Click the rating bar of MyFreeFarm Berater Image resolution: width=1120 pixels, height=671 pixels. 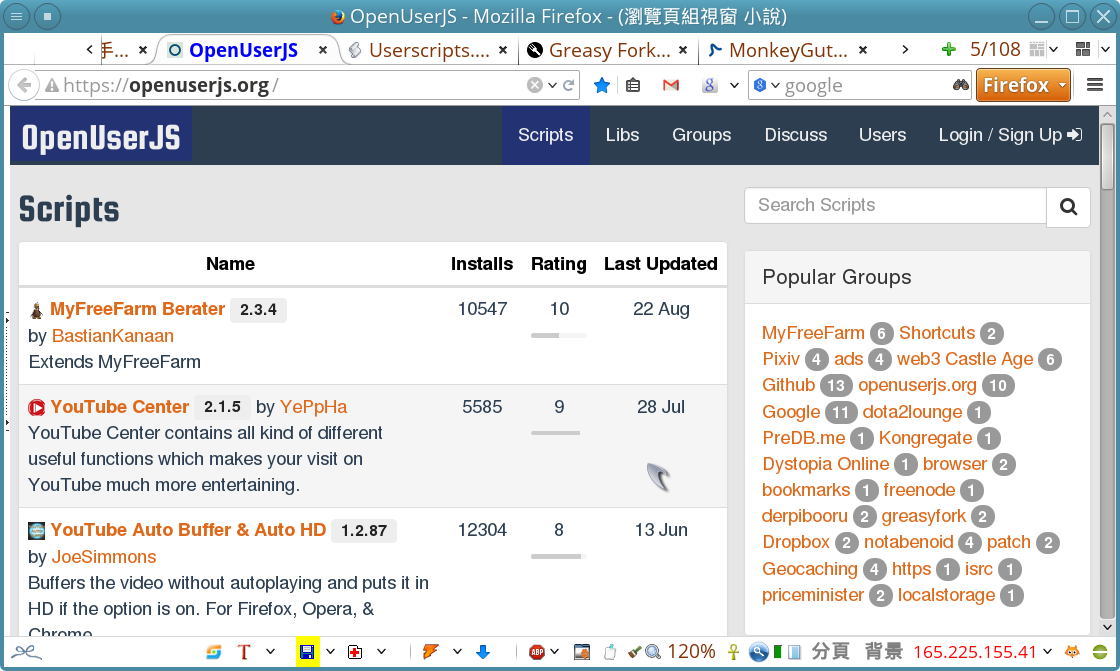click(x=559, y=335)
